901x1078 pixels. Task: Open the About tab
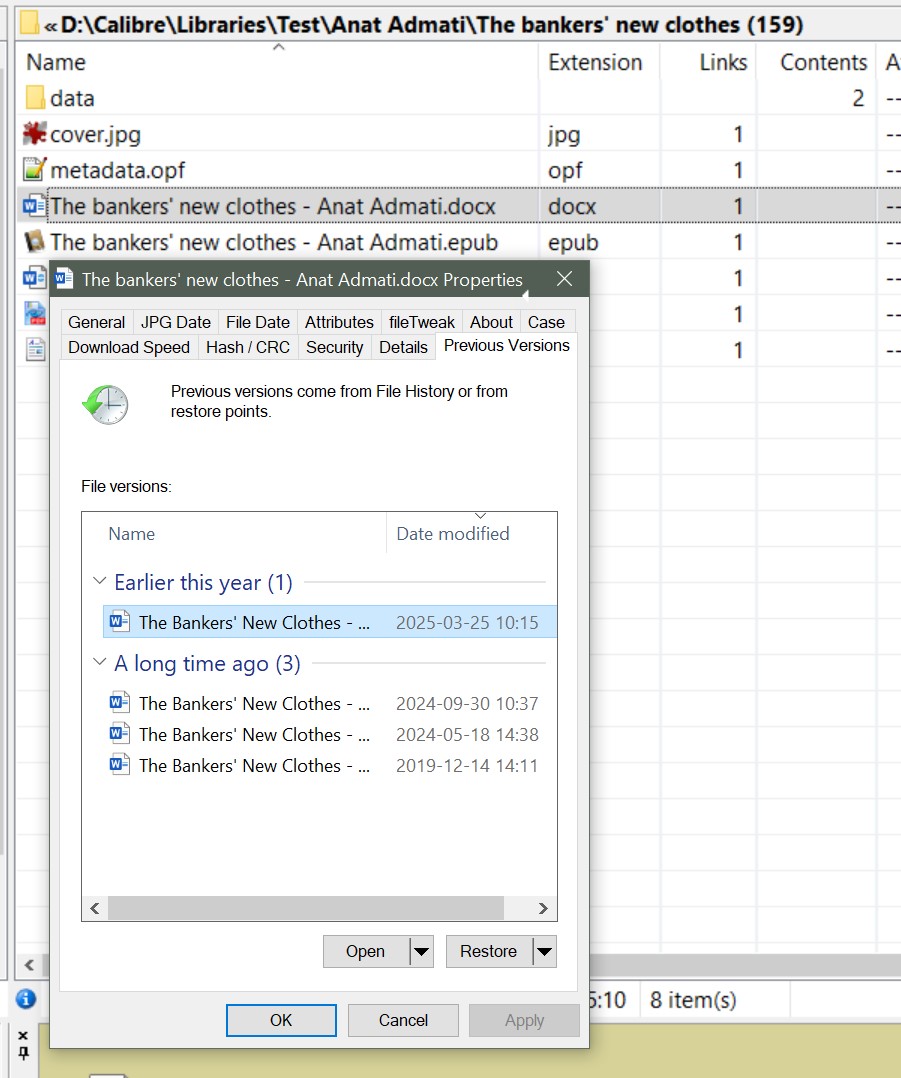(x=491, y=322)
